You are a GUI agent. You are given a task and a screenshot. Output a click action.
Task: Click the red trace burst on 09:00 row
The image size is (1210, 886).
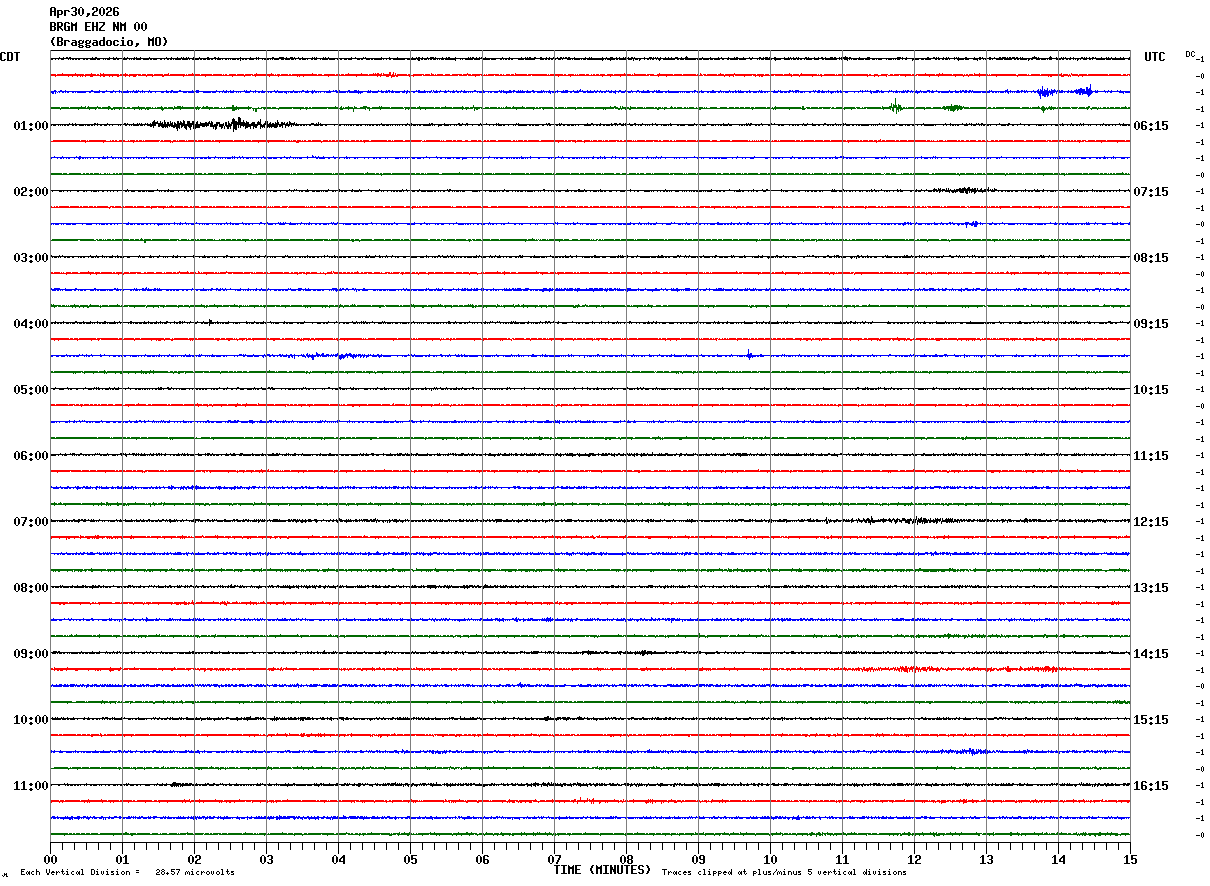(975, 668)
